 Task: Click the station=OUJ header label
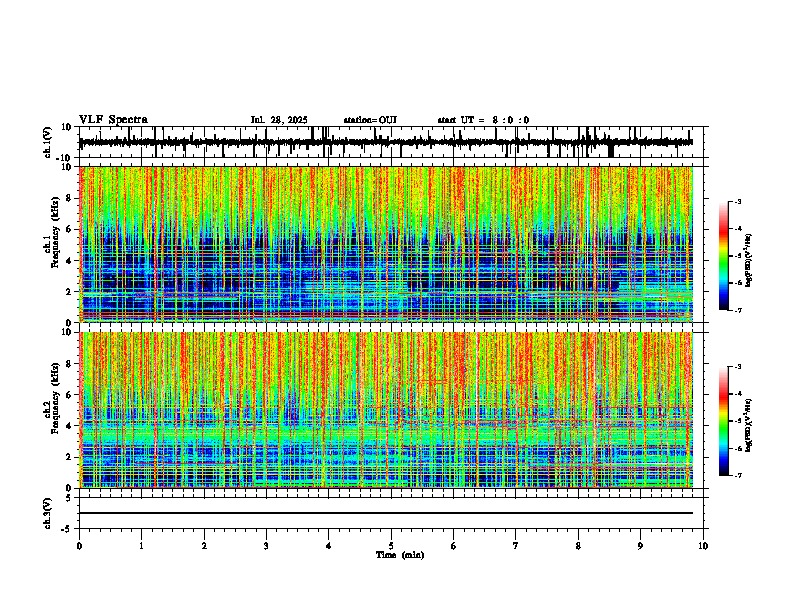click(370, 120)
